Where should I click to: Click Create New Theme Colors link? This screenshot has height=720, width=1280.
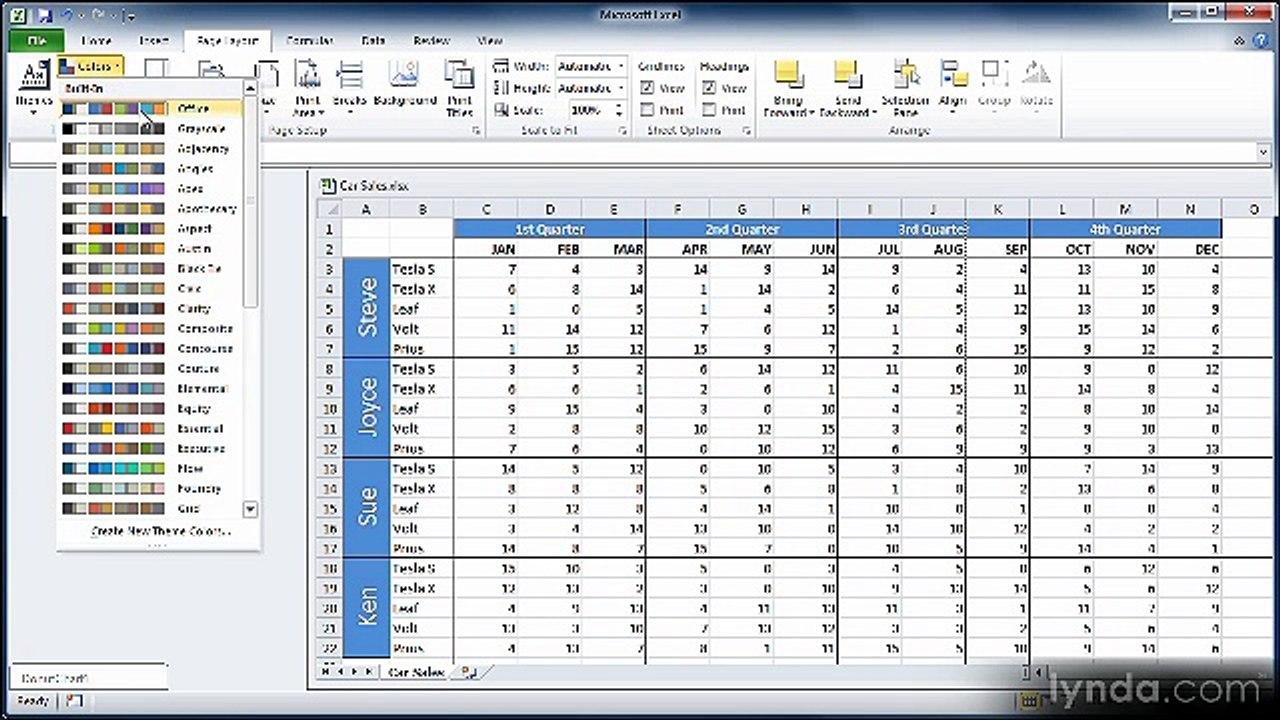click(x=160, y=531)
